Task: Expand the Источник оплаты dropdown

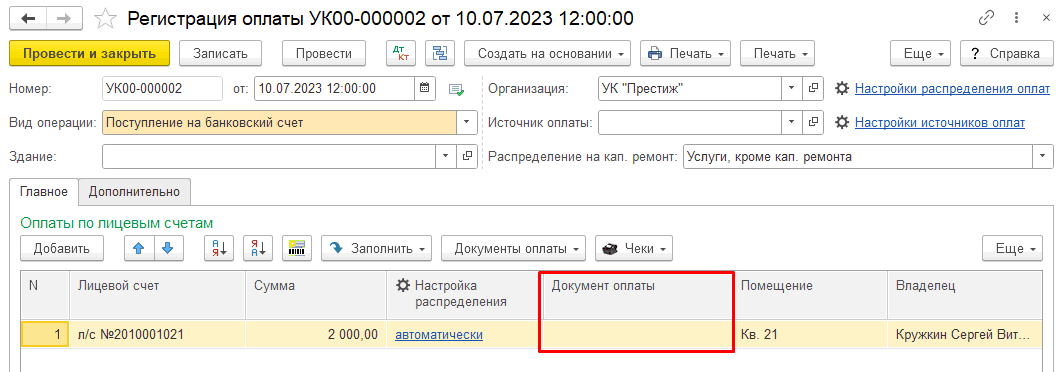Action: (793, 122)
